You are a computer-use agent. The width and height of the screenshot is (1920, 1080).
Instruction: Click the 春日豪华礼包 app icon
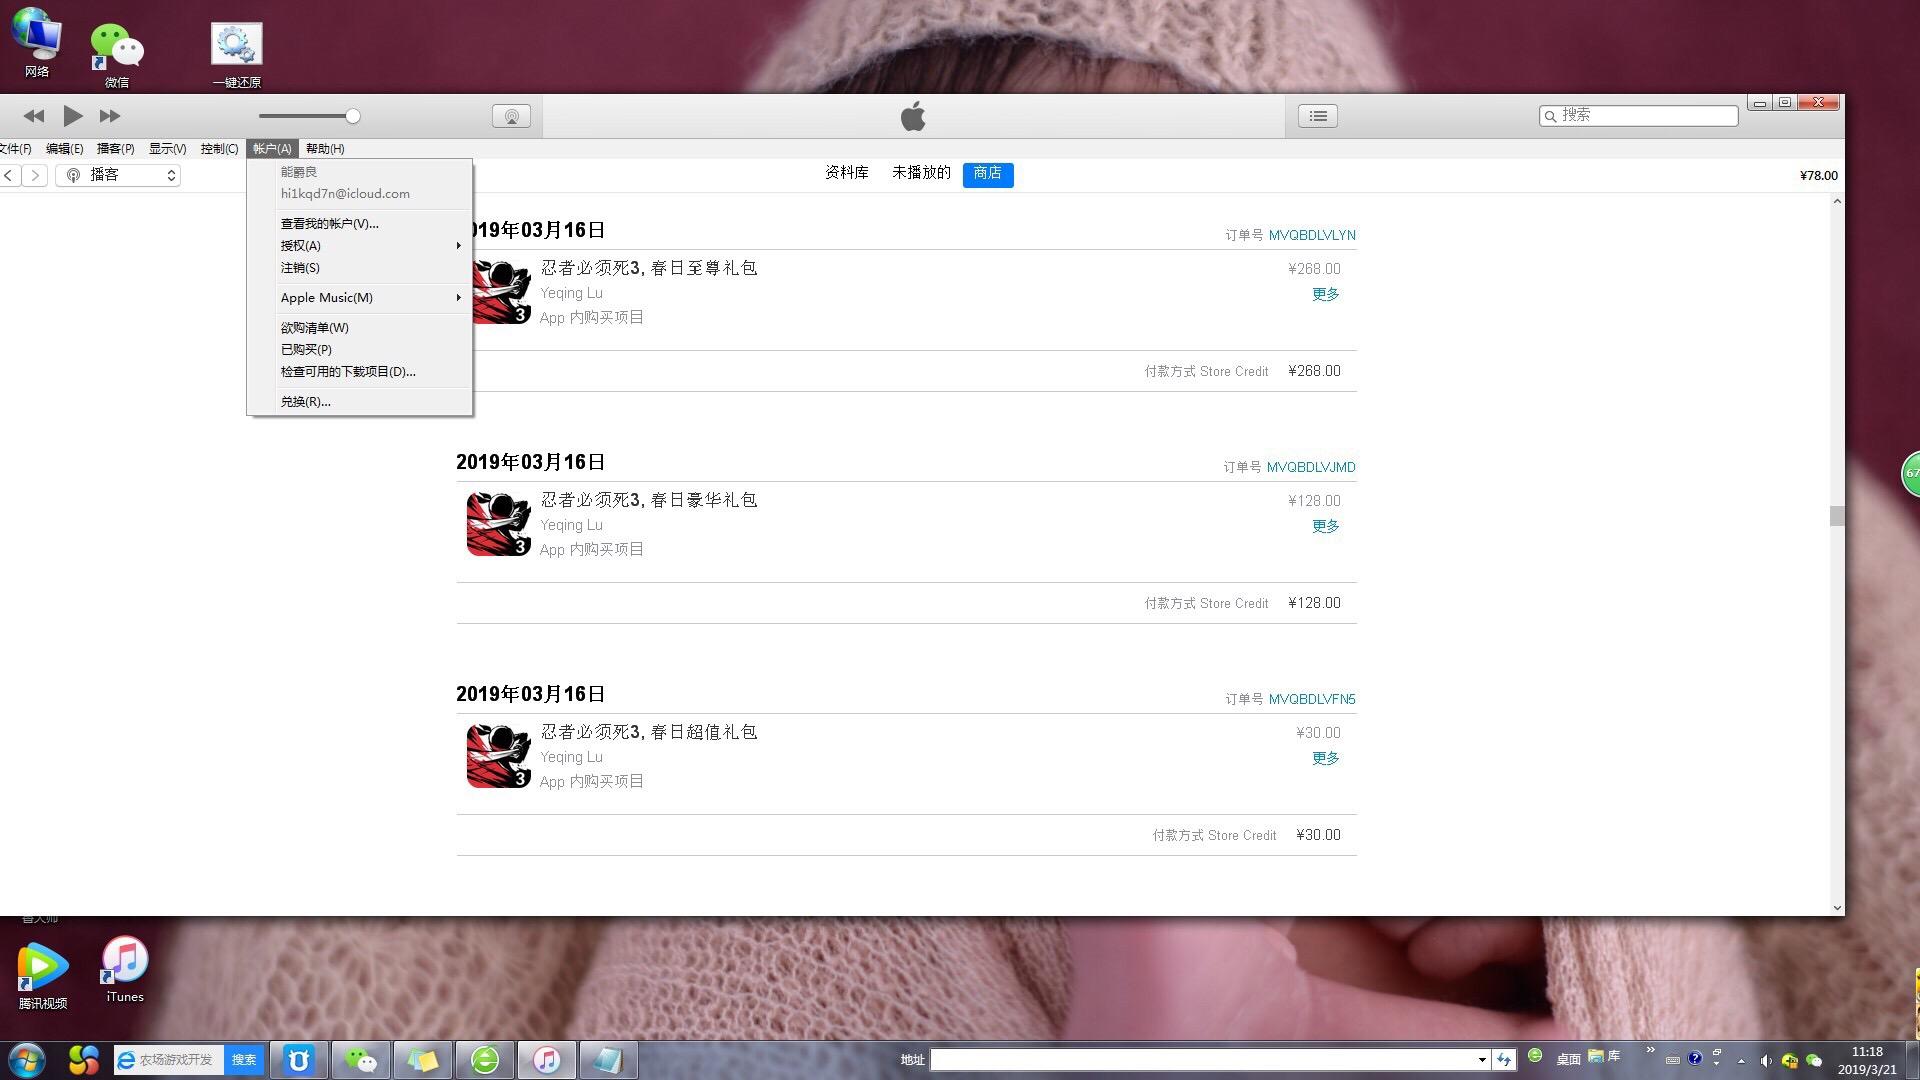[x=498, y=524]
